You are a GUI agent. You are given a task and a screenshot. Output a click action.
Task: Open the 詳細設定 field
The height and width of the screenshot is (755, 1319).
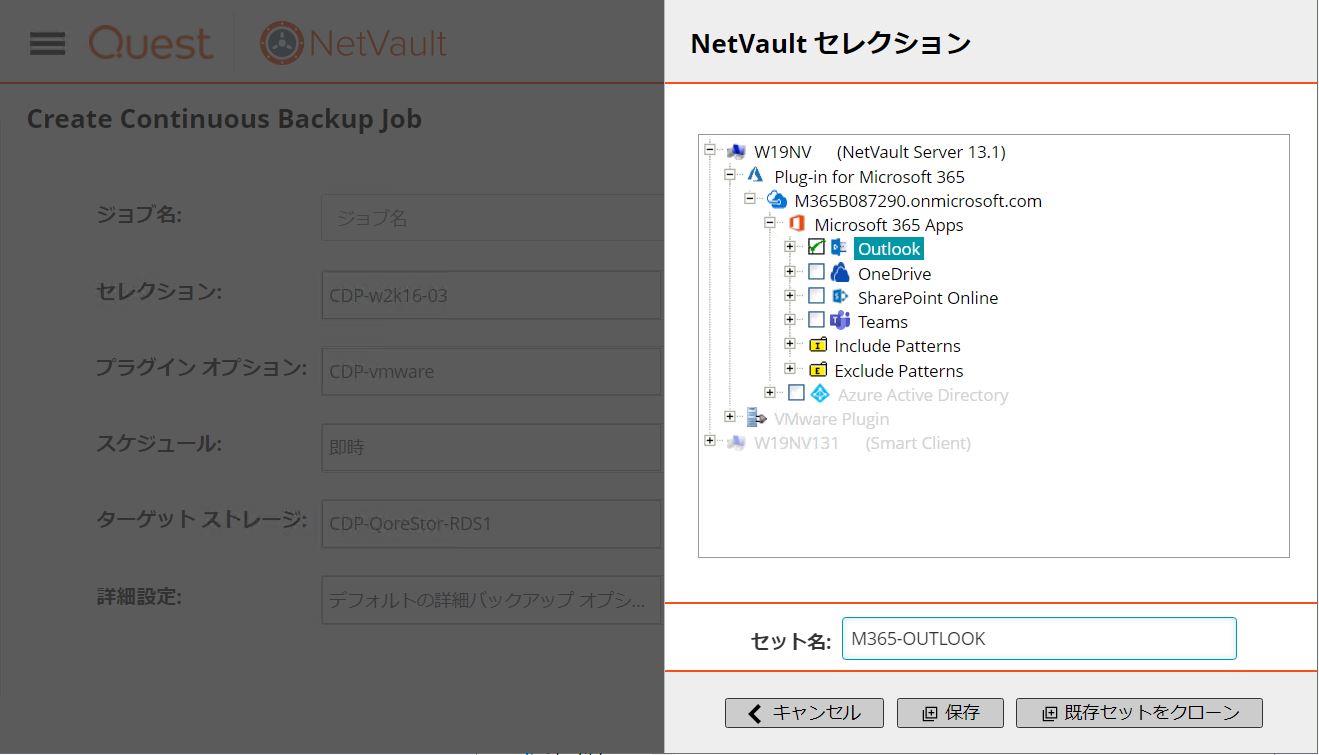[493, 600]
